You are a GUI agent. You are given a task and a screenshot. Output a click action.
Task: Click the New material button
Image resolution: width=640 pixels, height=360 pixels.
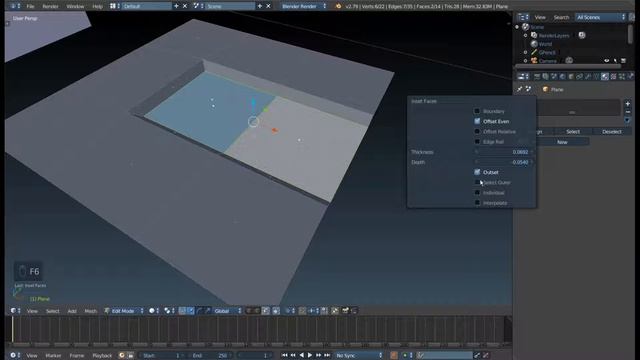coord(562,142)
